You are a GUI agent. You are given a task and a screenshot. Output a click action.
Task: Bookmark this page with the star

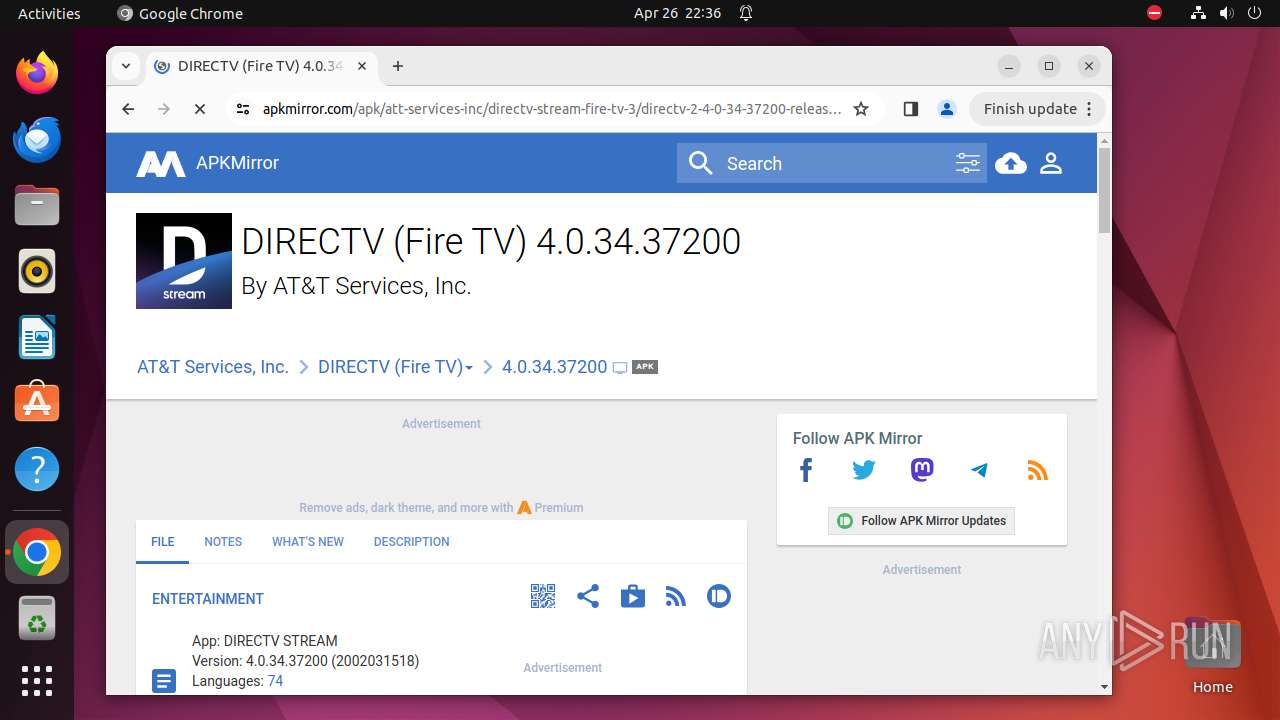pyautogui.click(x=861, y=109)
